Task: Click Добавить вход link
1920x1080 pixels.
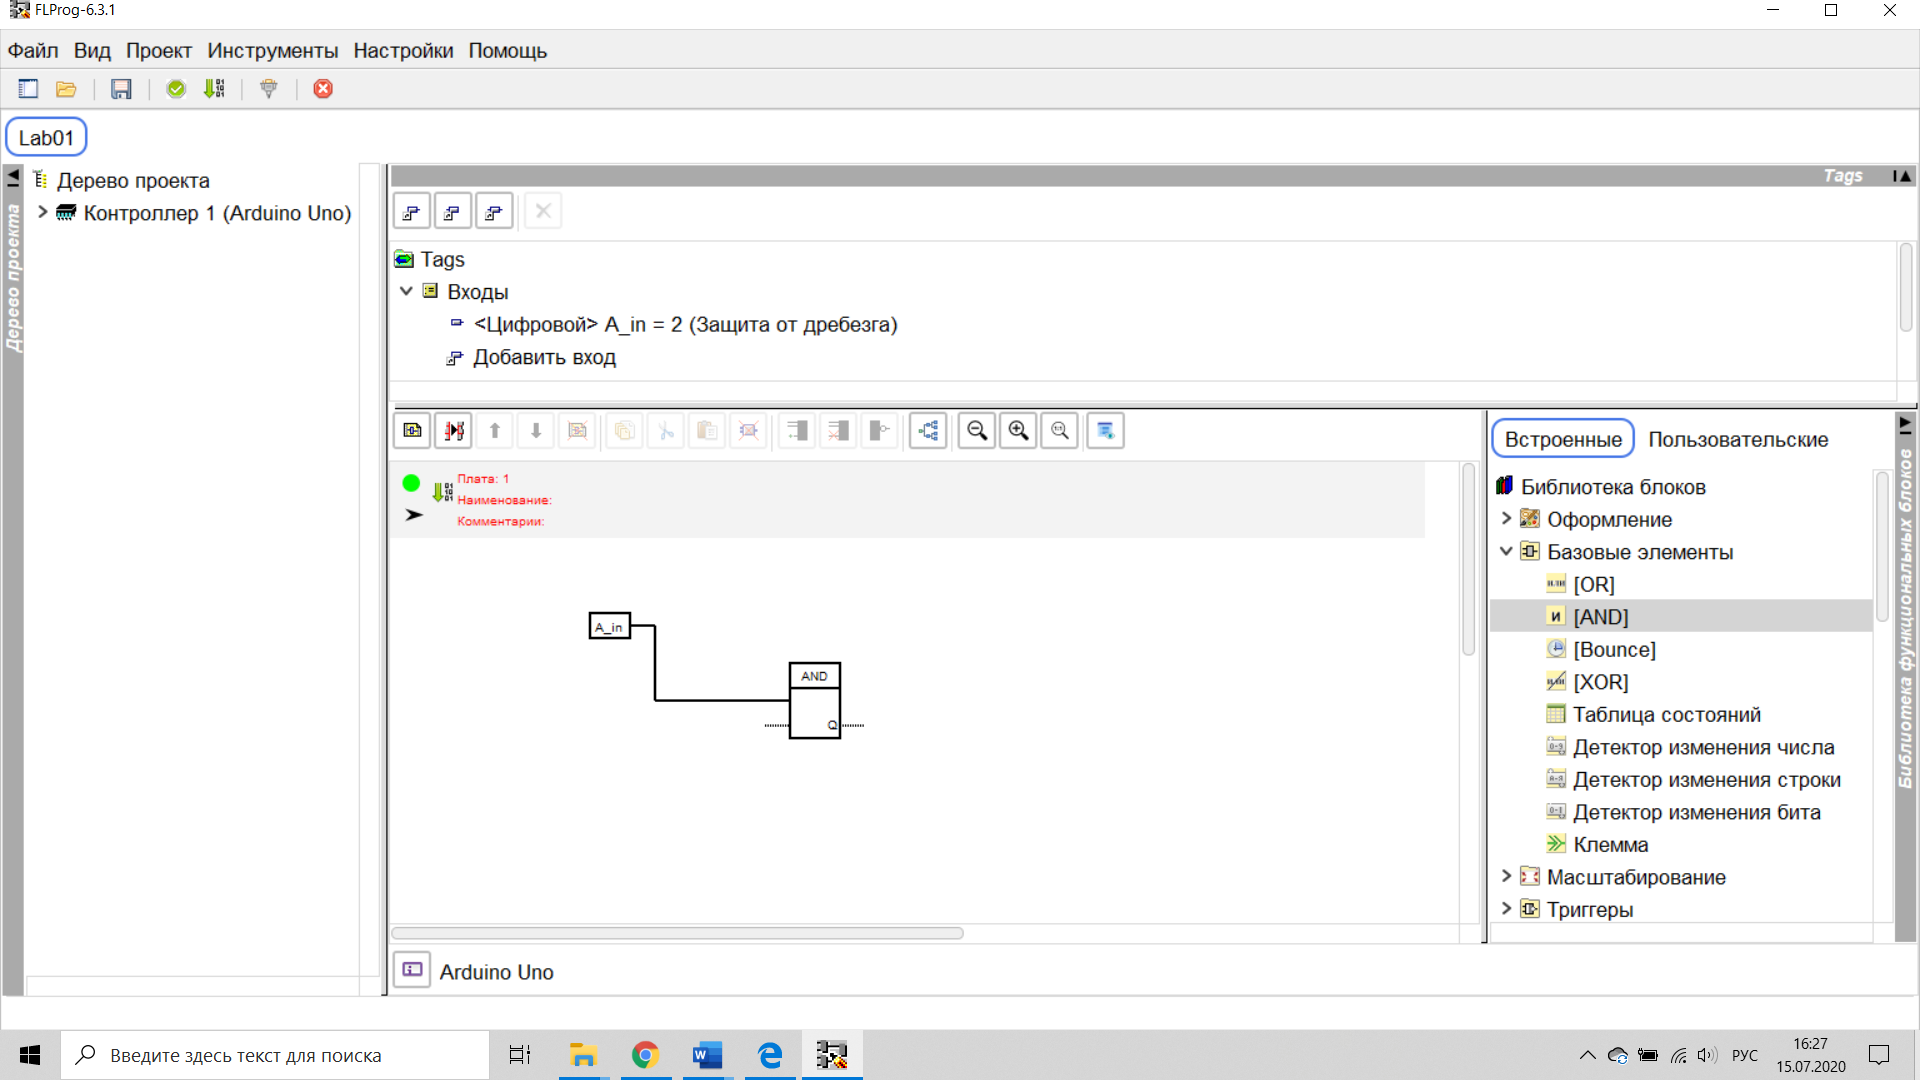Action: [543, 357]
